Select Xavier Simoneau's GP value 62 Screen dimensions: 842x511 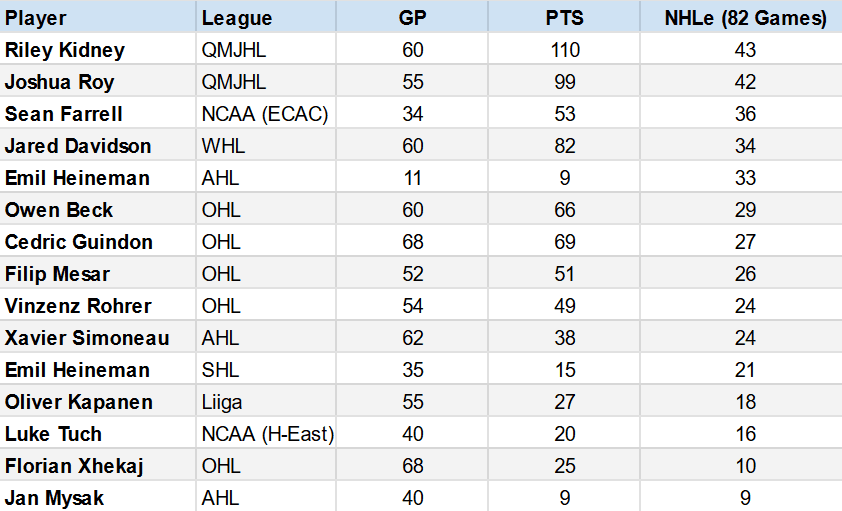coord(412,337)
